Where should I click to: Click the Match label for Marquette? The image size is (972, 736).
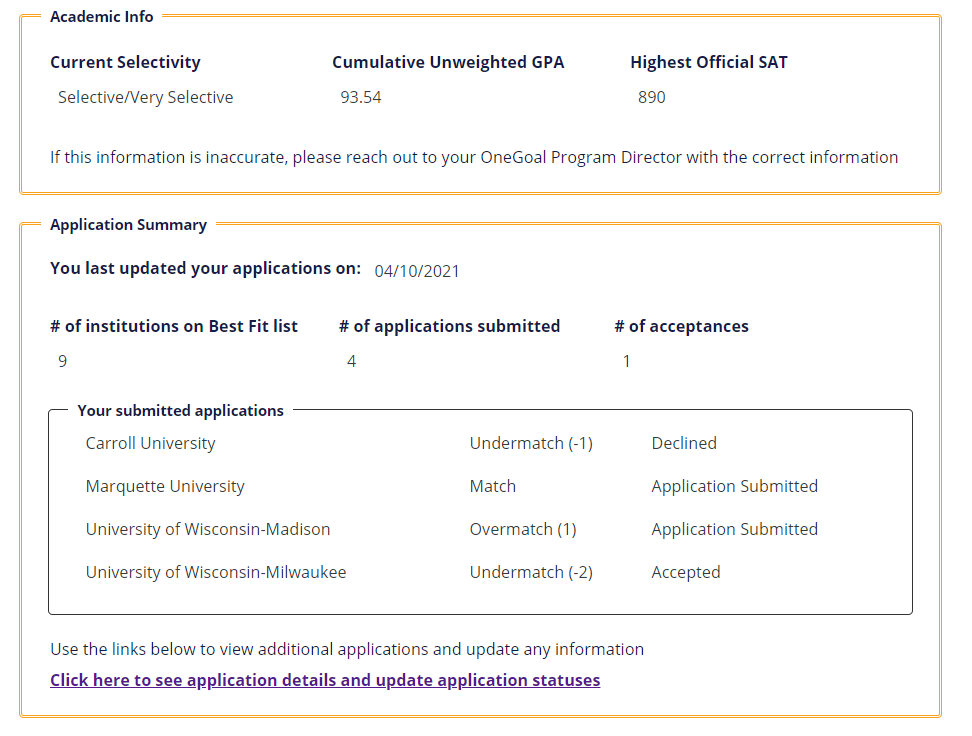point(493,486)
